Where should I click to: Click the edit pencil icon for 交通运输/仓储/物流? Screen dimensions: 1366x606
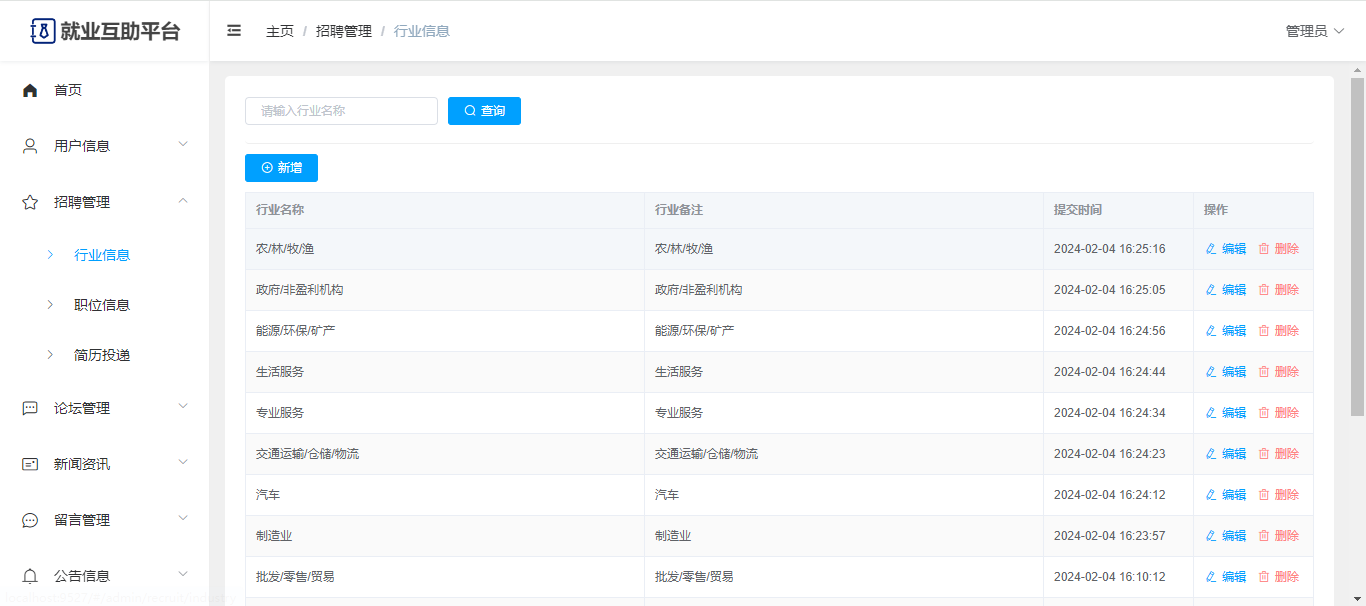tap(1211, 454)
